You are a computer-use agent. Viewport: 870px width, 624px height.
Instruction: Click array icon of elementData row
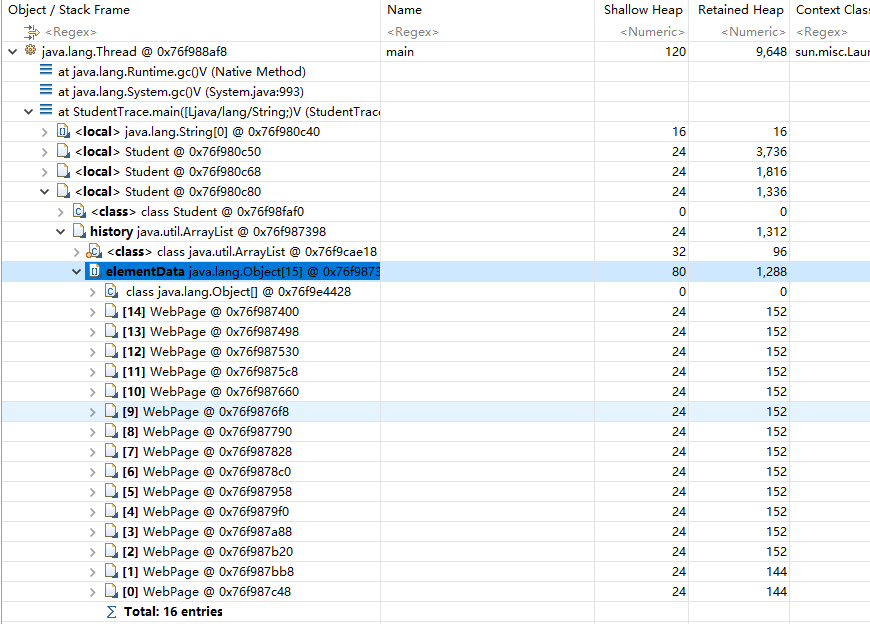95,271
